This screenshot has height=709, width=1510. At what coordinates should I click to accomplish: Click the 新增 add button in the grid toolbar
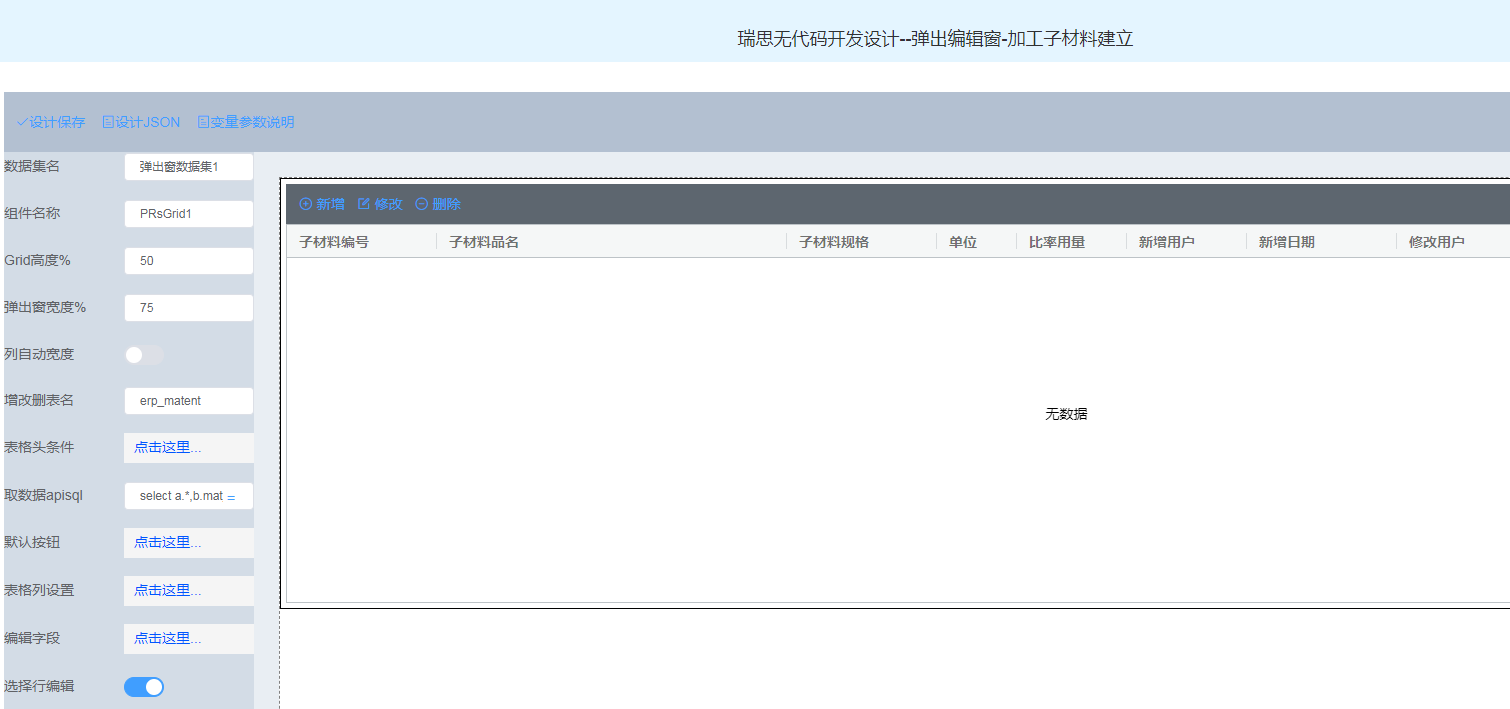click(x=322, y=204)
